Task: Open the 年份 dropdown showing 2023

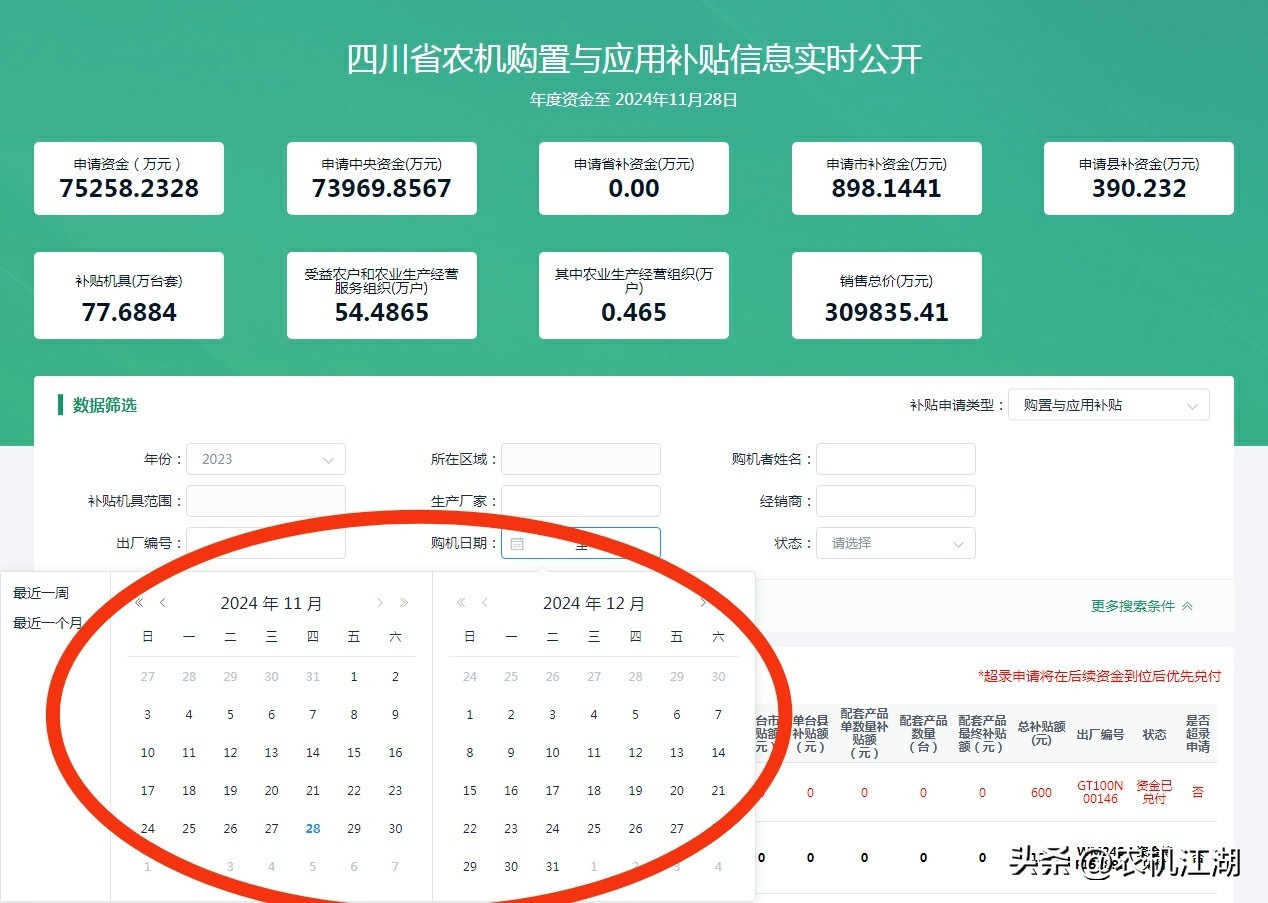Action: point(266,459)
